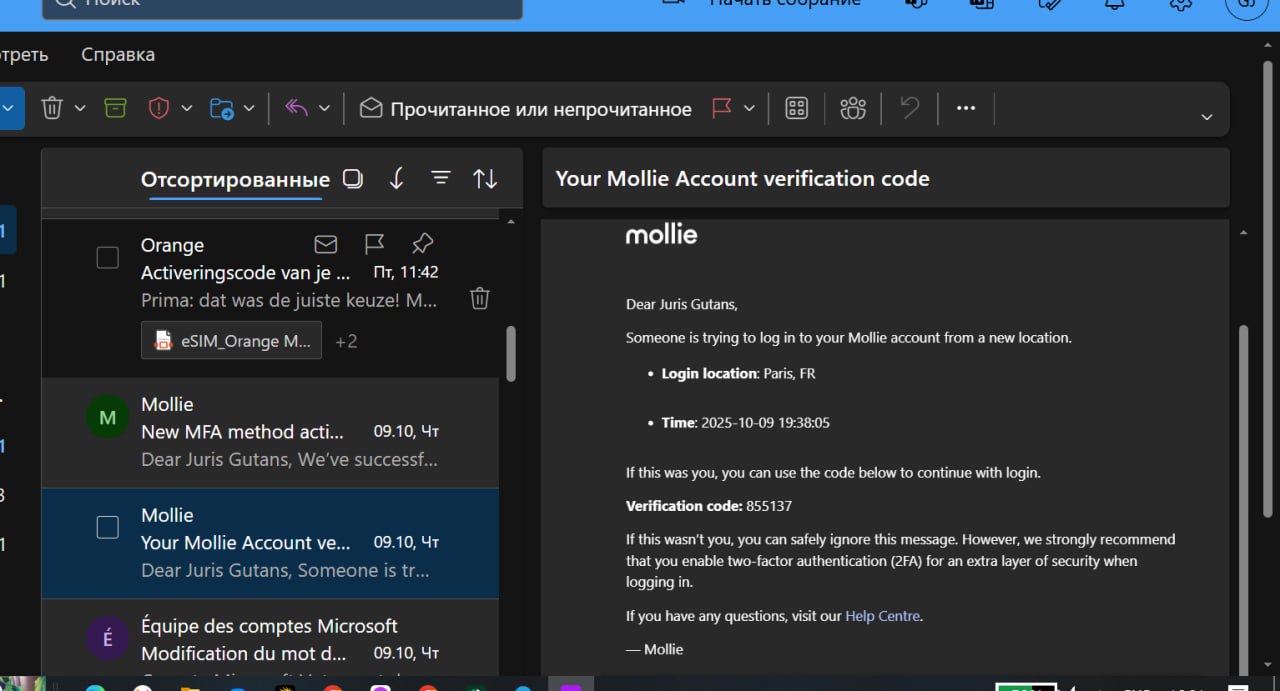Delete the message with the toolbar trash icon

coord(52,108)
